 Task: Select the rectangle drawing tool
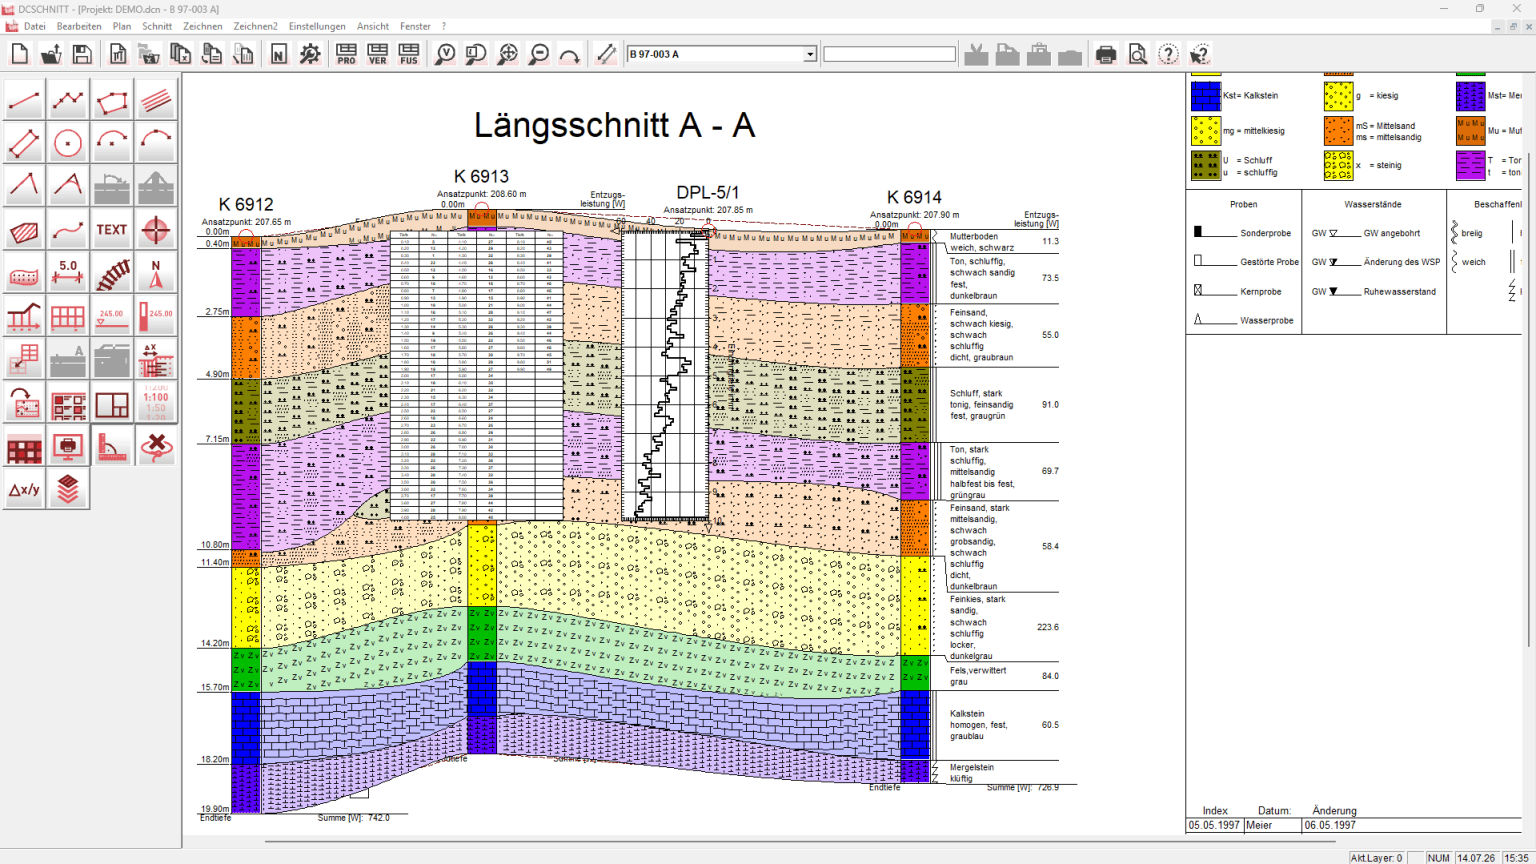[x=24, y=143]
